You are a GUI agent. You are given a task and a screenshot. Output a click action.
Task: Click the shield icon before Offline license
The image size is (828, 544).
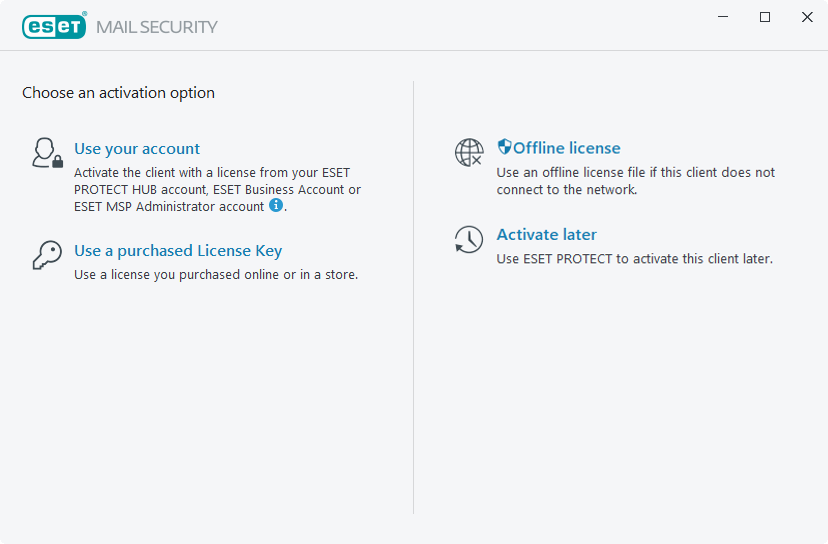504,147
